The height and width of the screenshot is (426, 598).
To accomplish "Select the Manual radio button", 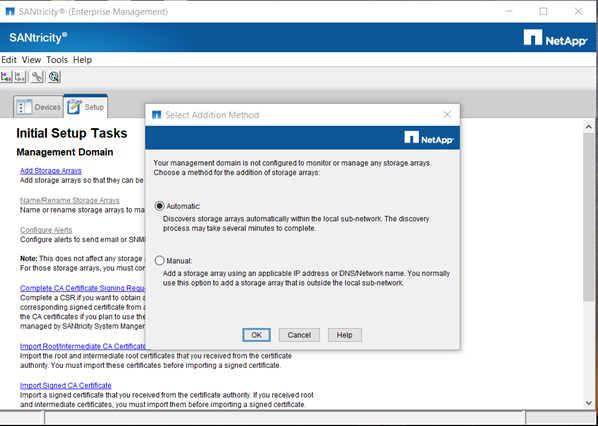I will pyautogui.click(x=159, y=261).
